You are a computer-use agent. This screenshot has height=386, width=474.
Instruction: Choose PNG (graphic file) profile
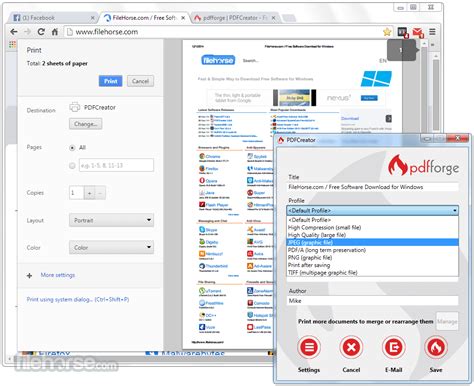click(x=372, y=257)
